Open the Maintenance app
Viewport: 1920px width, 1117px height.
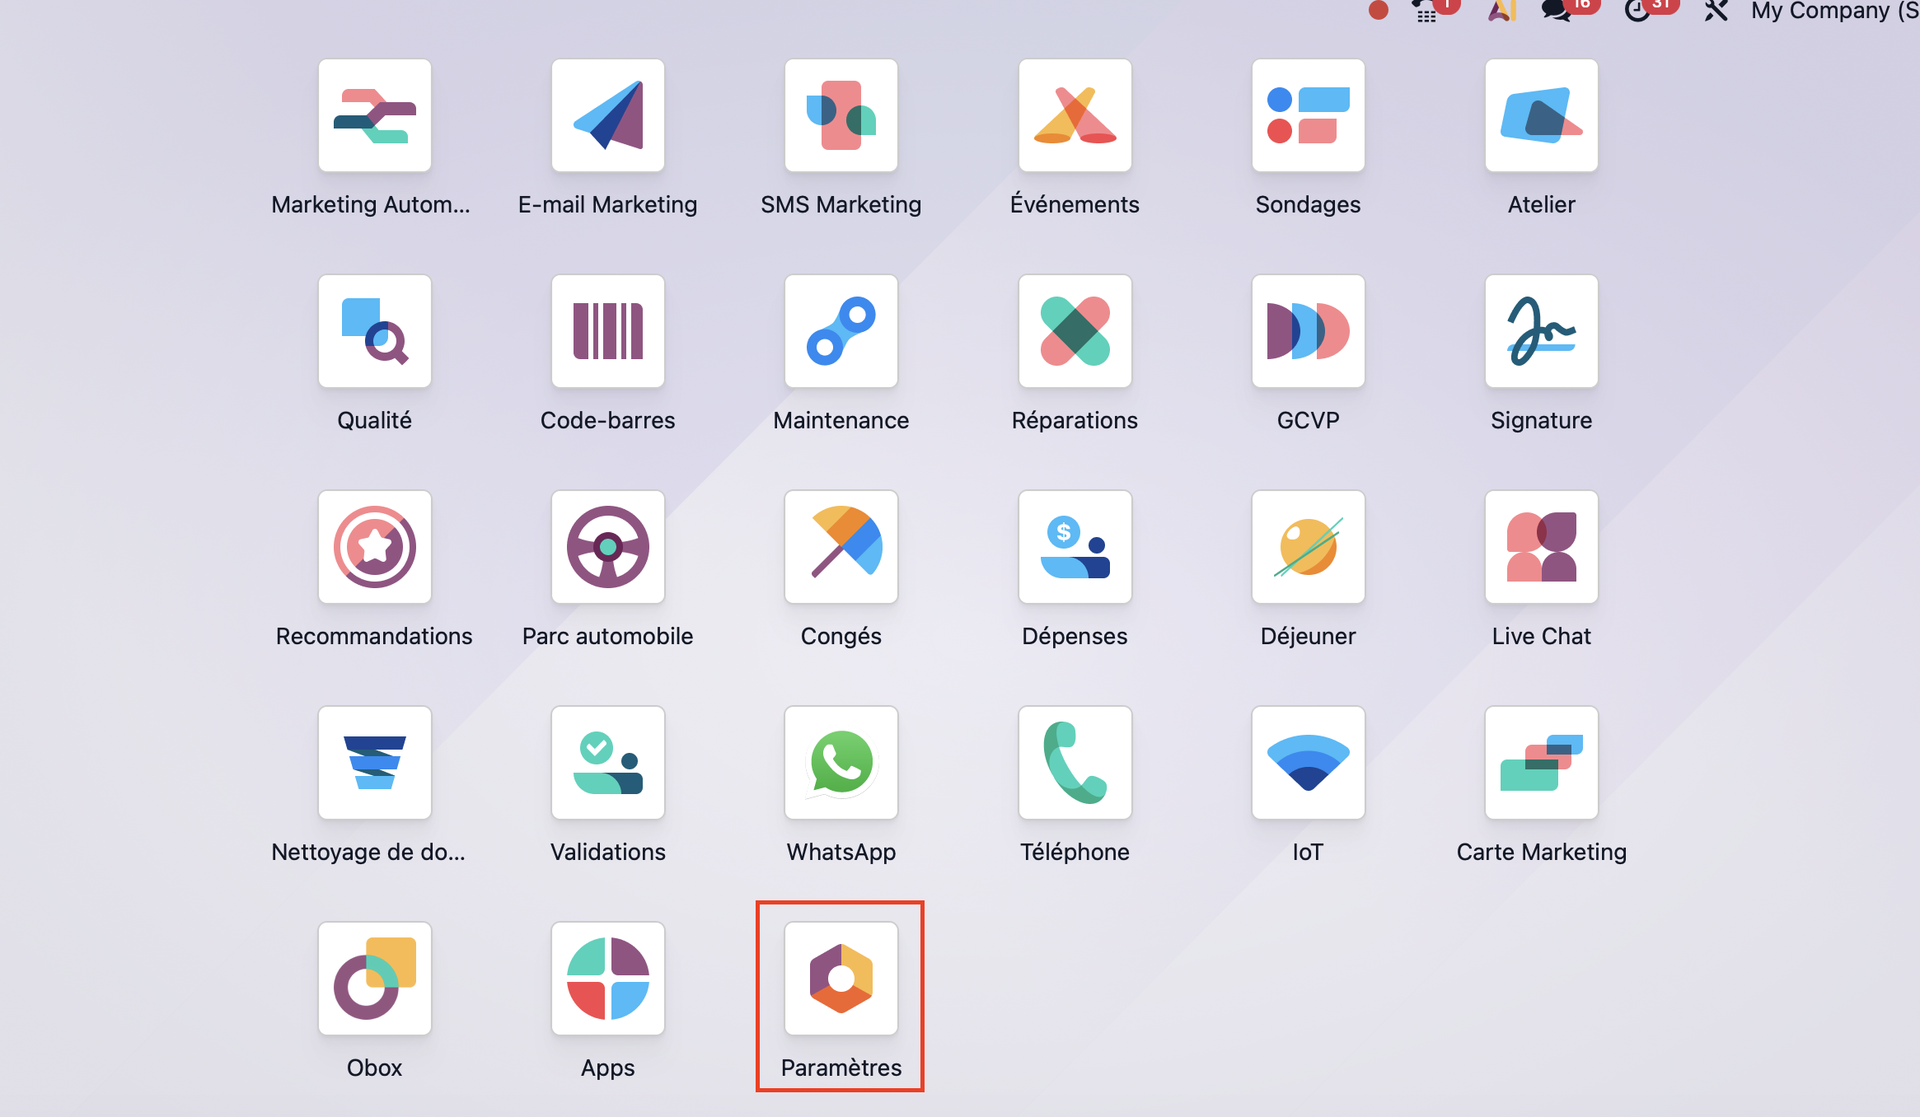coord(841,331)
